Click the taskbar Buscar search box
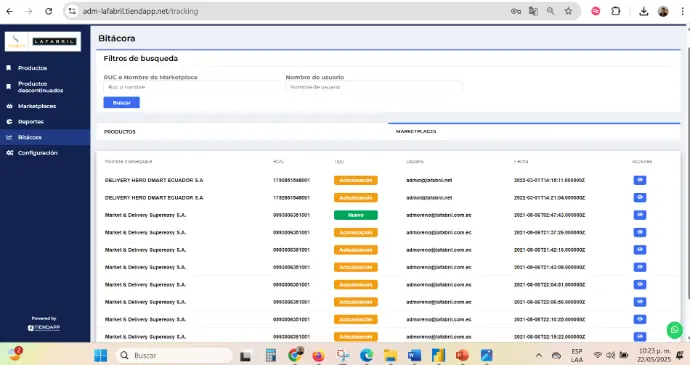 [174, 355]
